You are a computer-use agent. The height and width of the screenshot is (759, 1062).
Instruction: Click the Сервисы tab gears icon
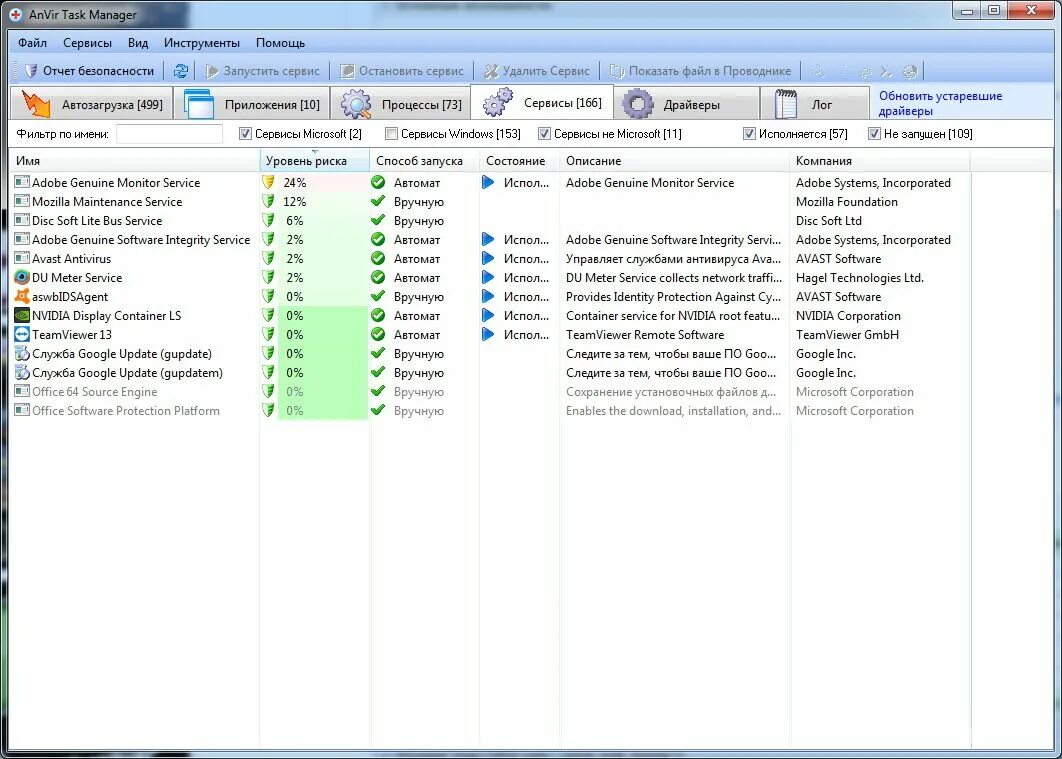[x=498, y=102]
